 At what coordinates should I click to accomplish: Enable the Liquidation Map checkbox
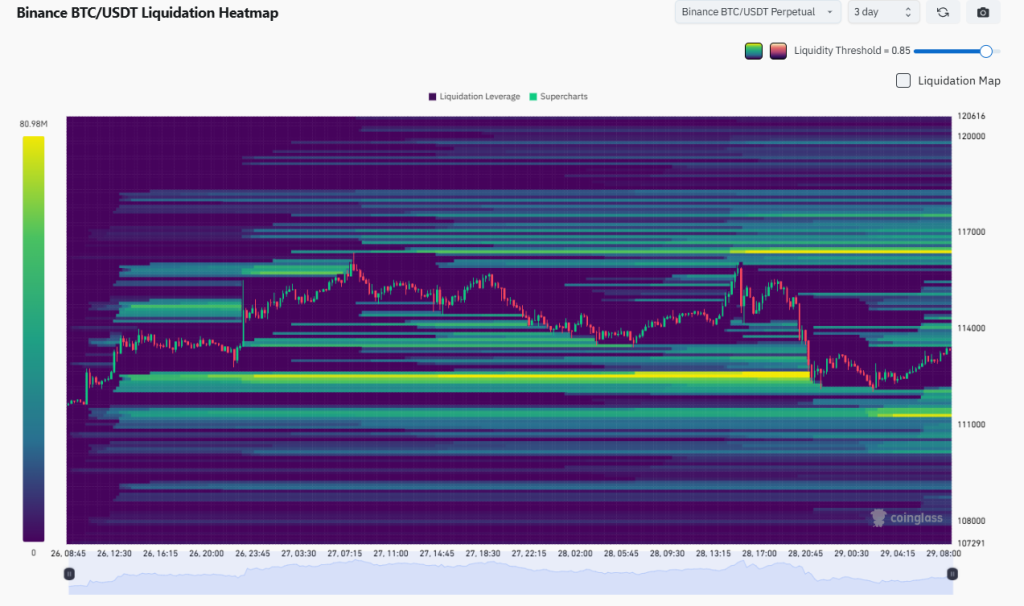pos(903,81)
